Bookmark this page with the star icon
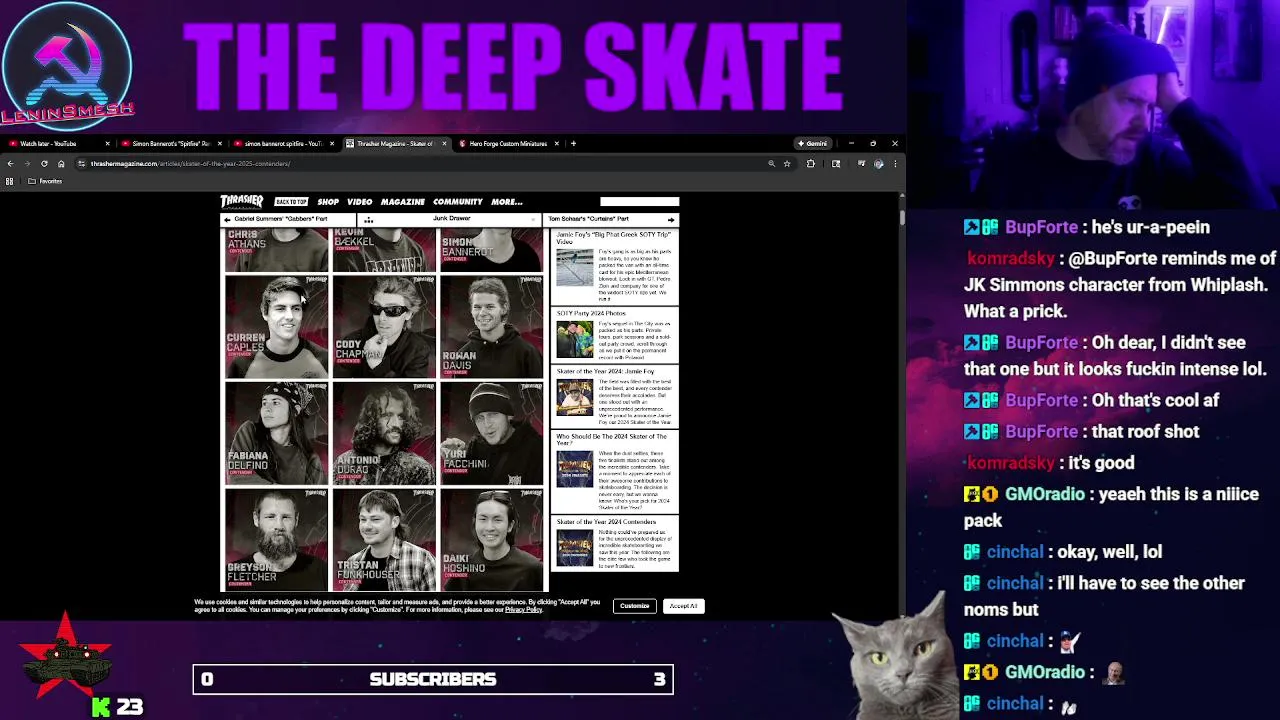The width and height of the screenshot is (1280, 720). [787, 163]
